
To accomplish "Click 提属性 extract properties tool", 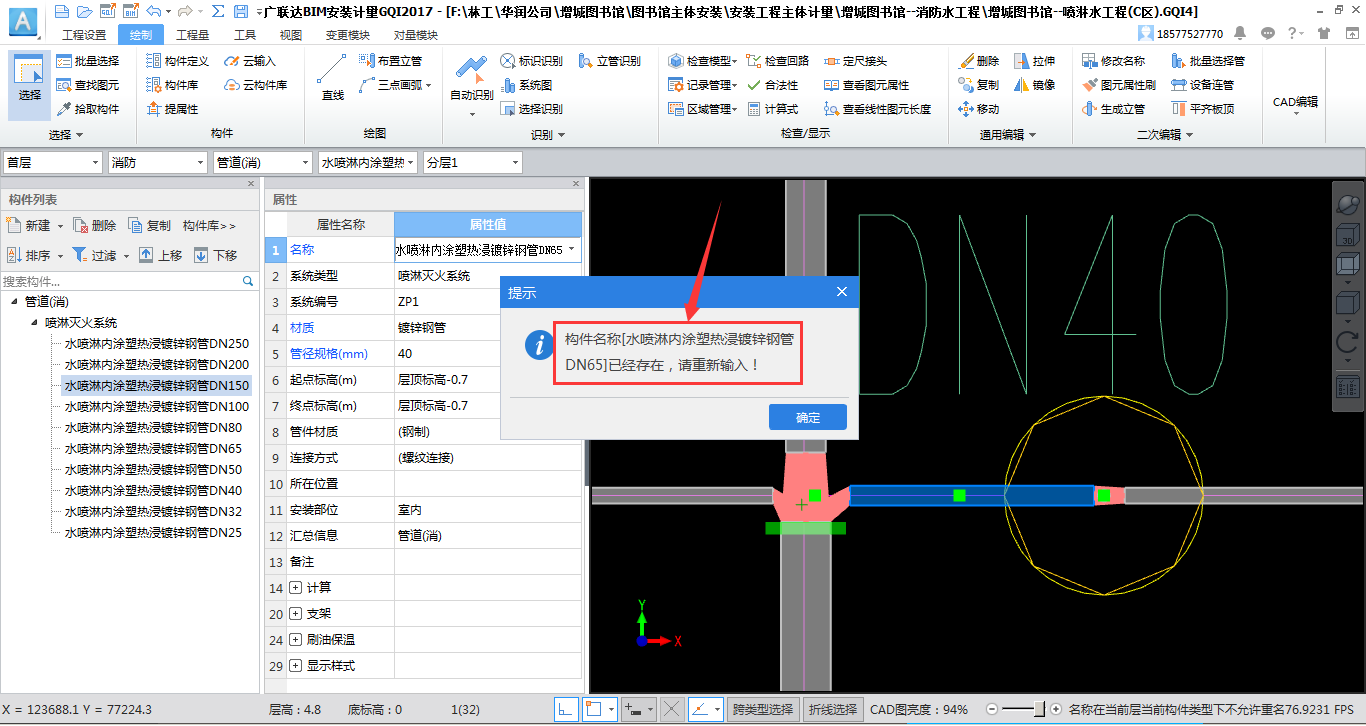I will tap(172, 109).
